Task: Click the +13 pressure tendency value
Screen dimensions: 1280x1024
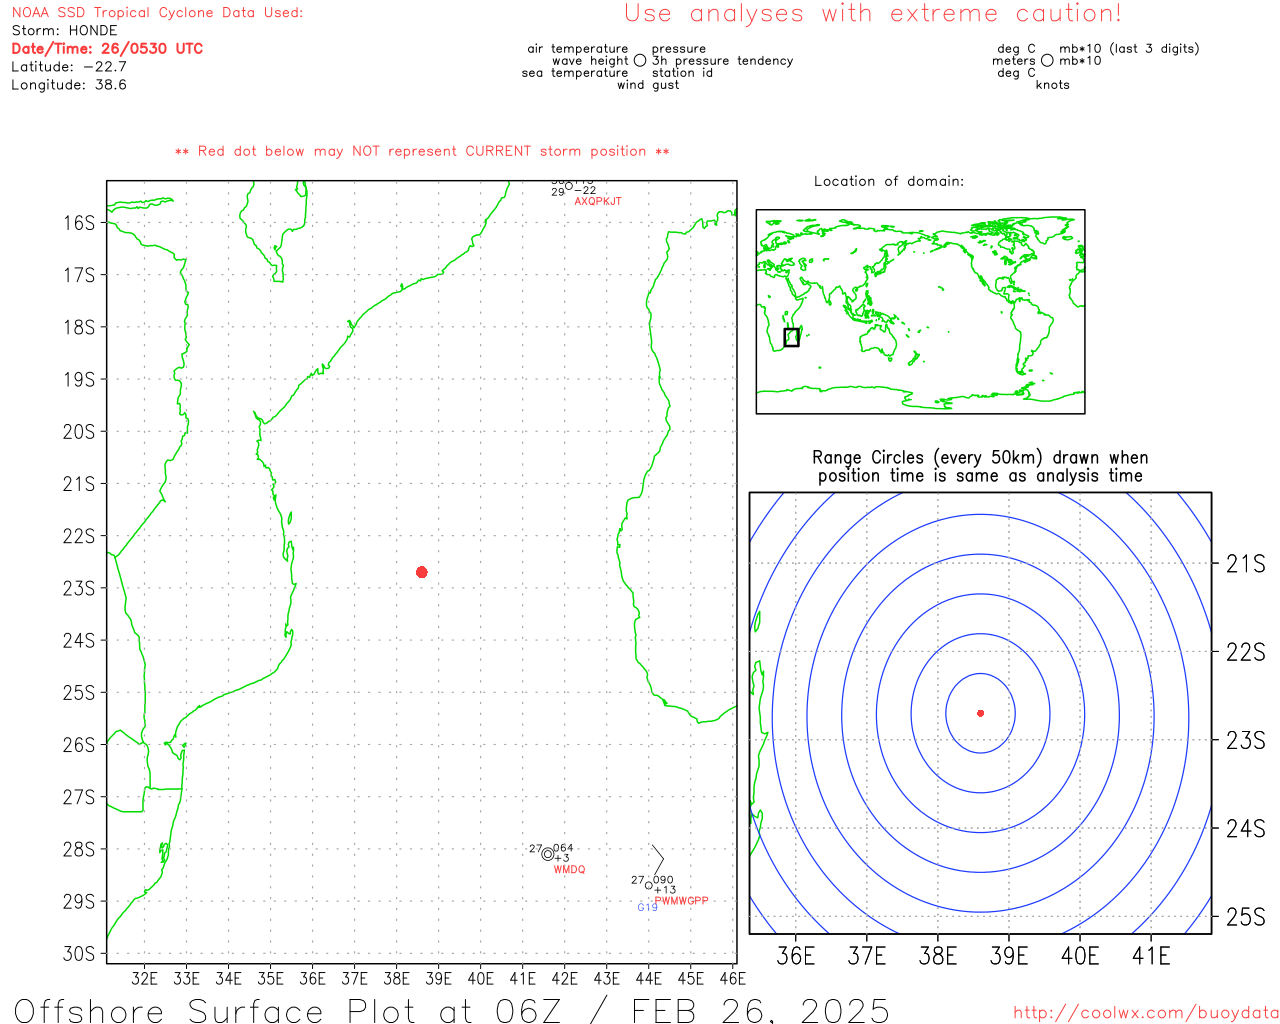Action: [665, 890]
